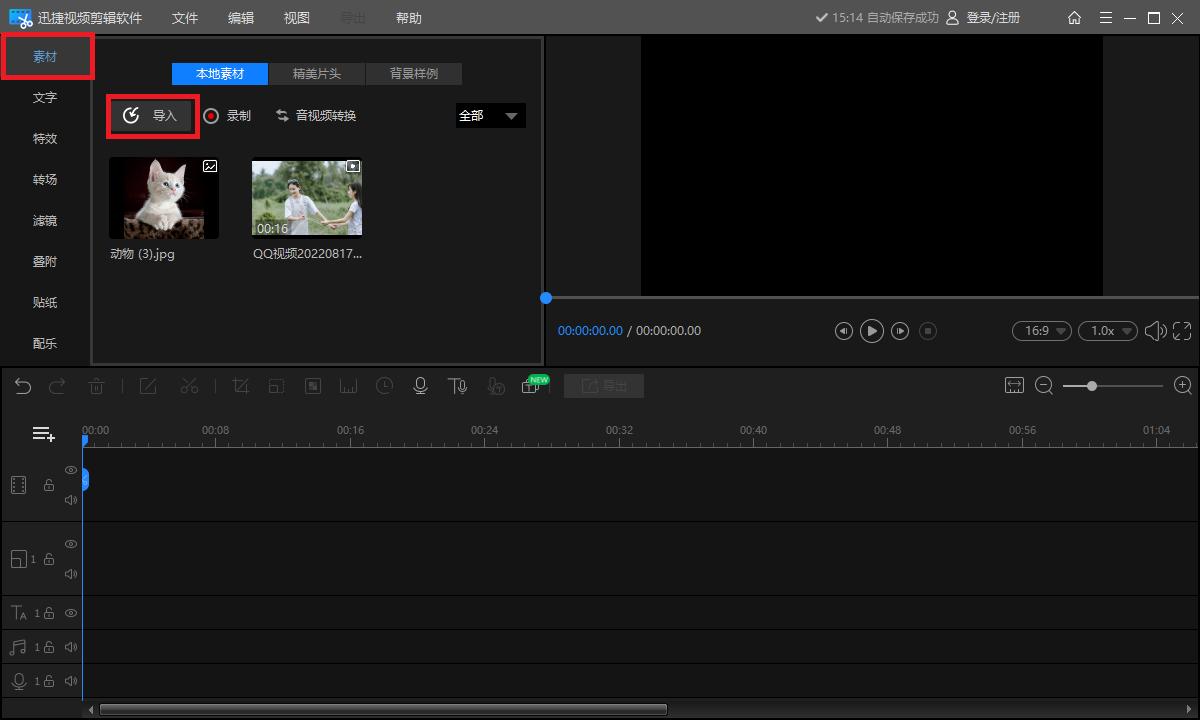Open the 文件 menu

[x=185, y=18]
